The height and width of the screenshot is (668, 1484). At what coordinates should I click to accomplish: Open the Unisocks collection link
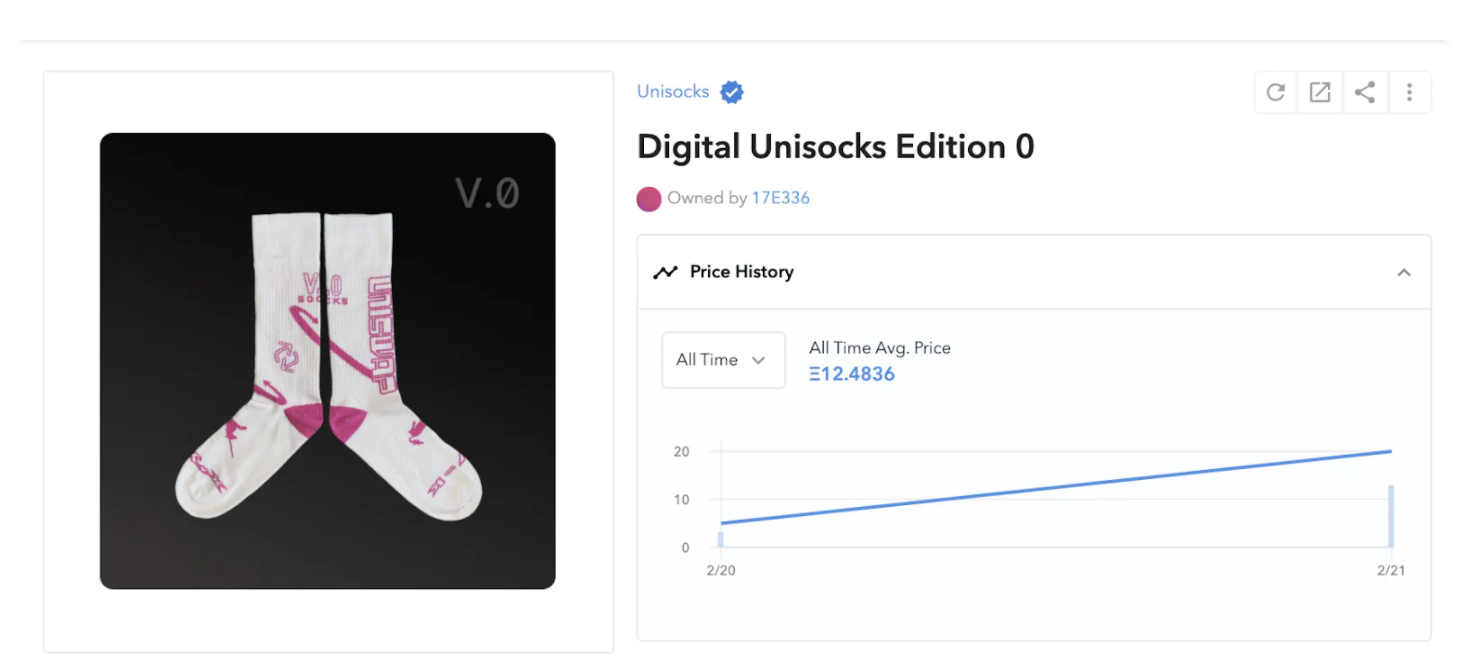(673, 92)
